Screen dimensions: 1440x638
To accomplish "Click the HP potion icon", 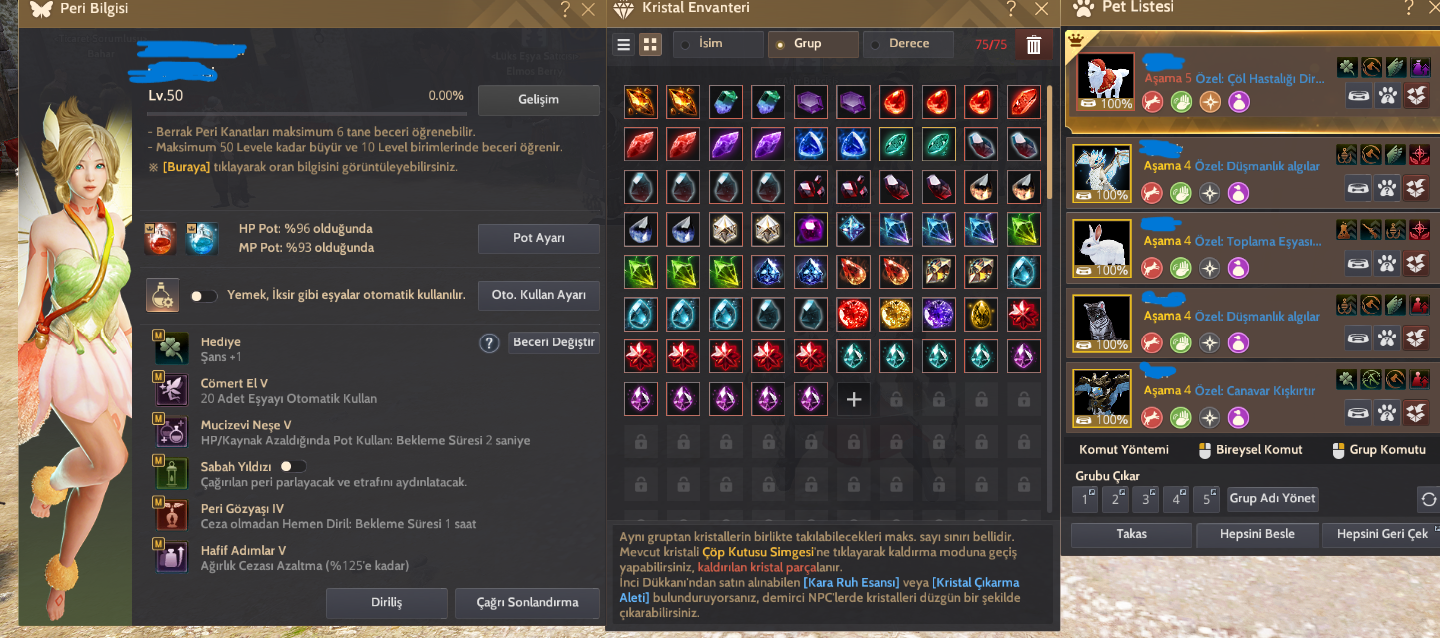I will [x=161, y=238].
